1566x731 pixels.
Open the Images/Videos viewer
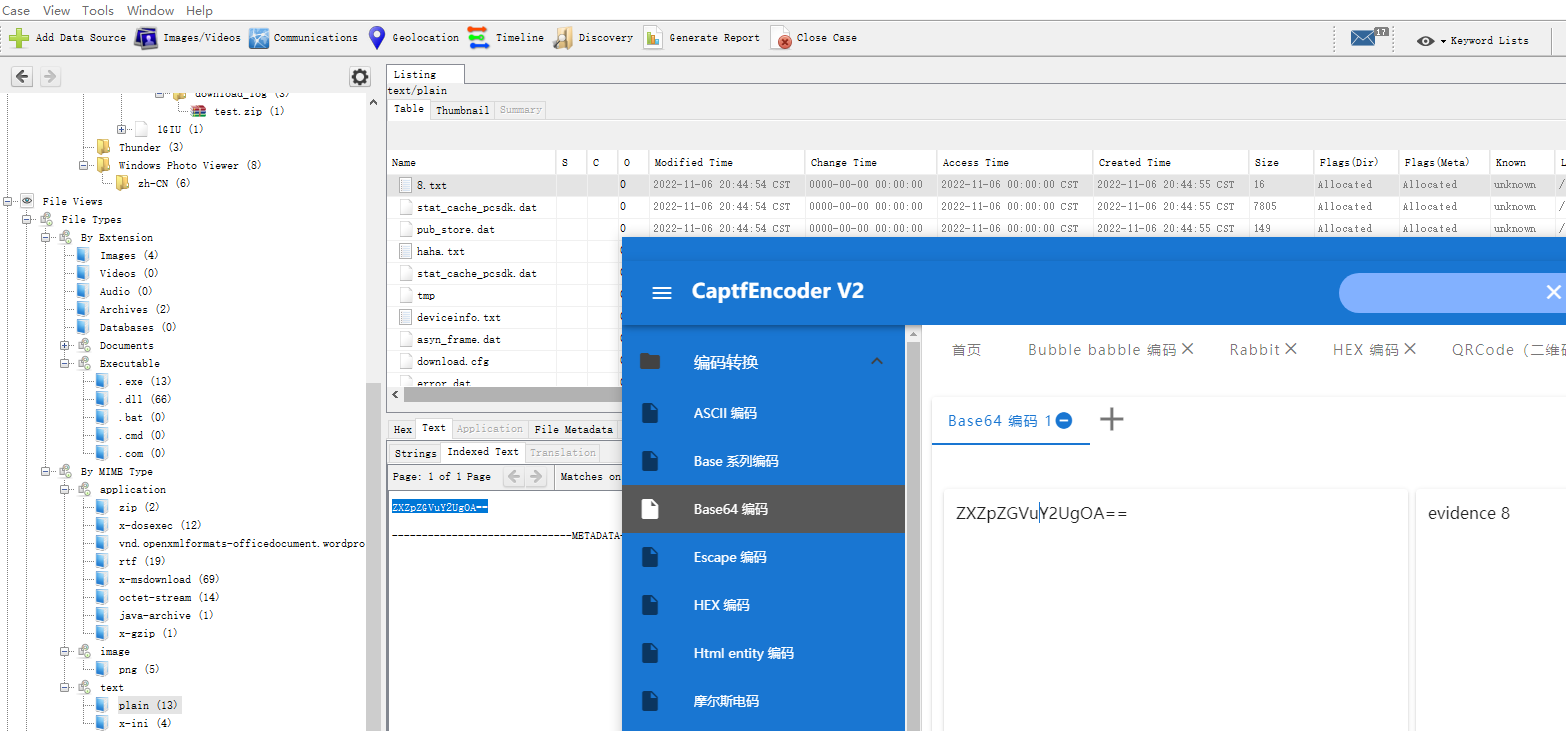(147, 38)
